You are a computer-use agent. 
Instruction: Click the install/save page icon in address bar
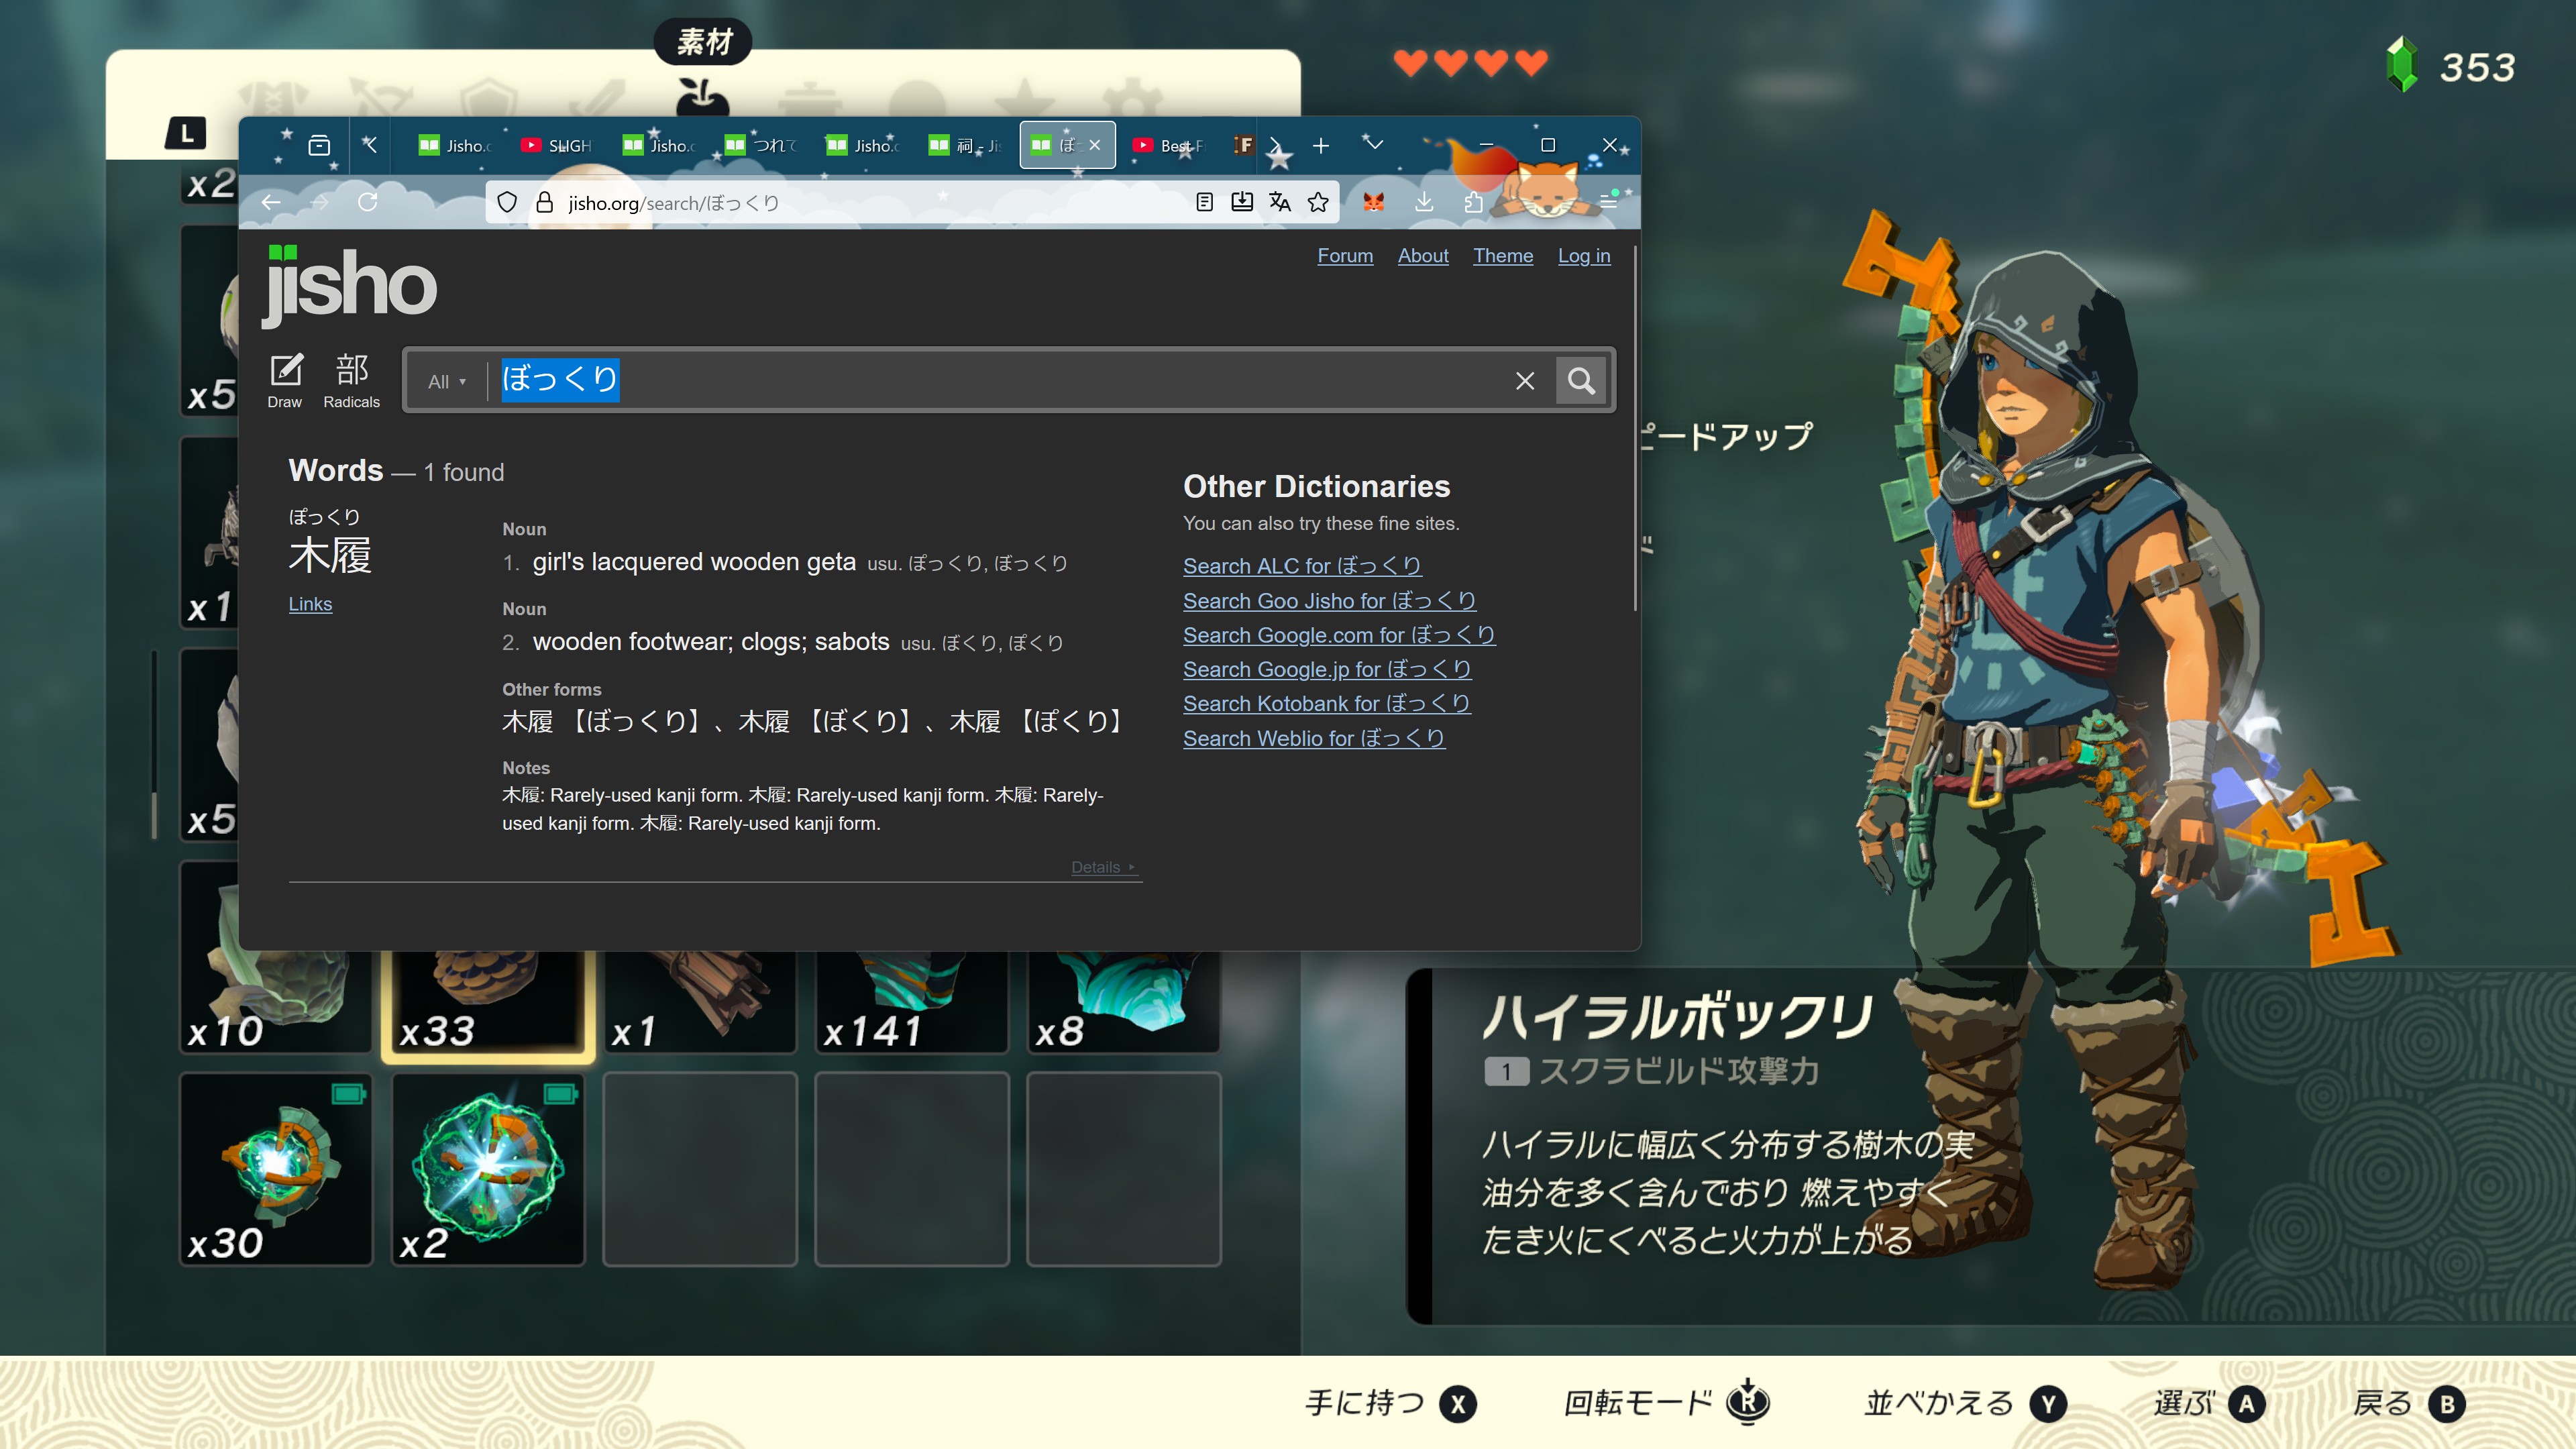[x=1242, y=203]
